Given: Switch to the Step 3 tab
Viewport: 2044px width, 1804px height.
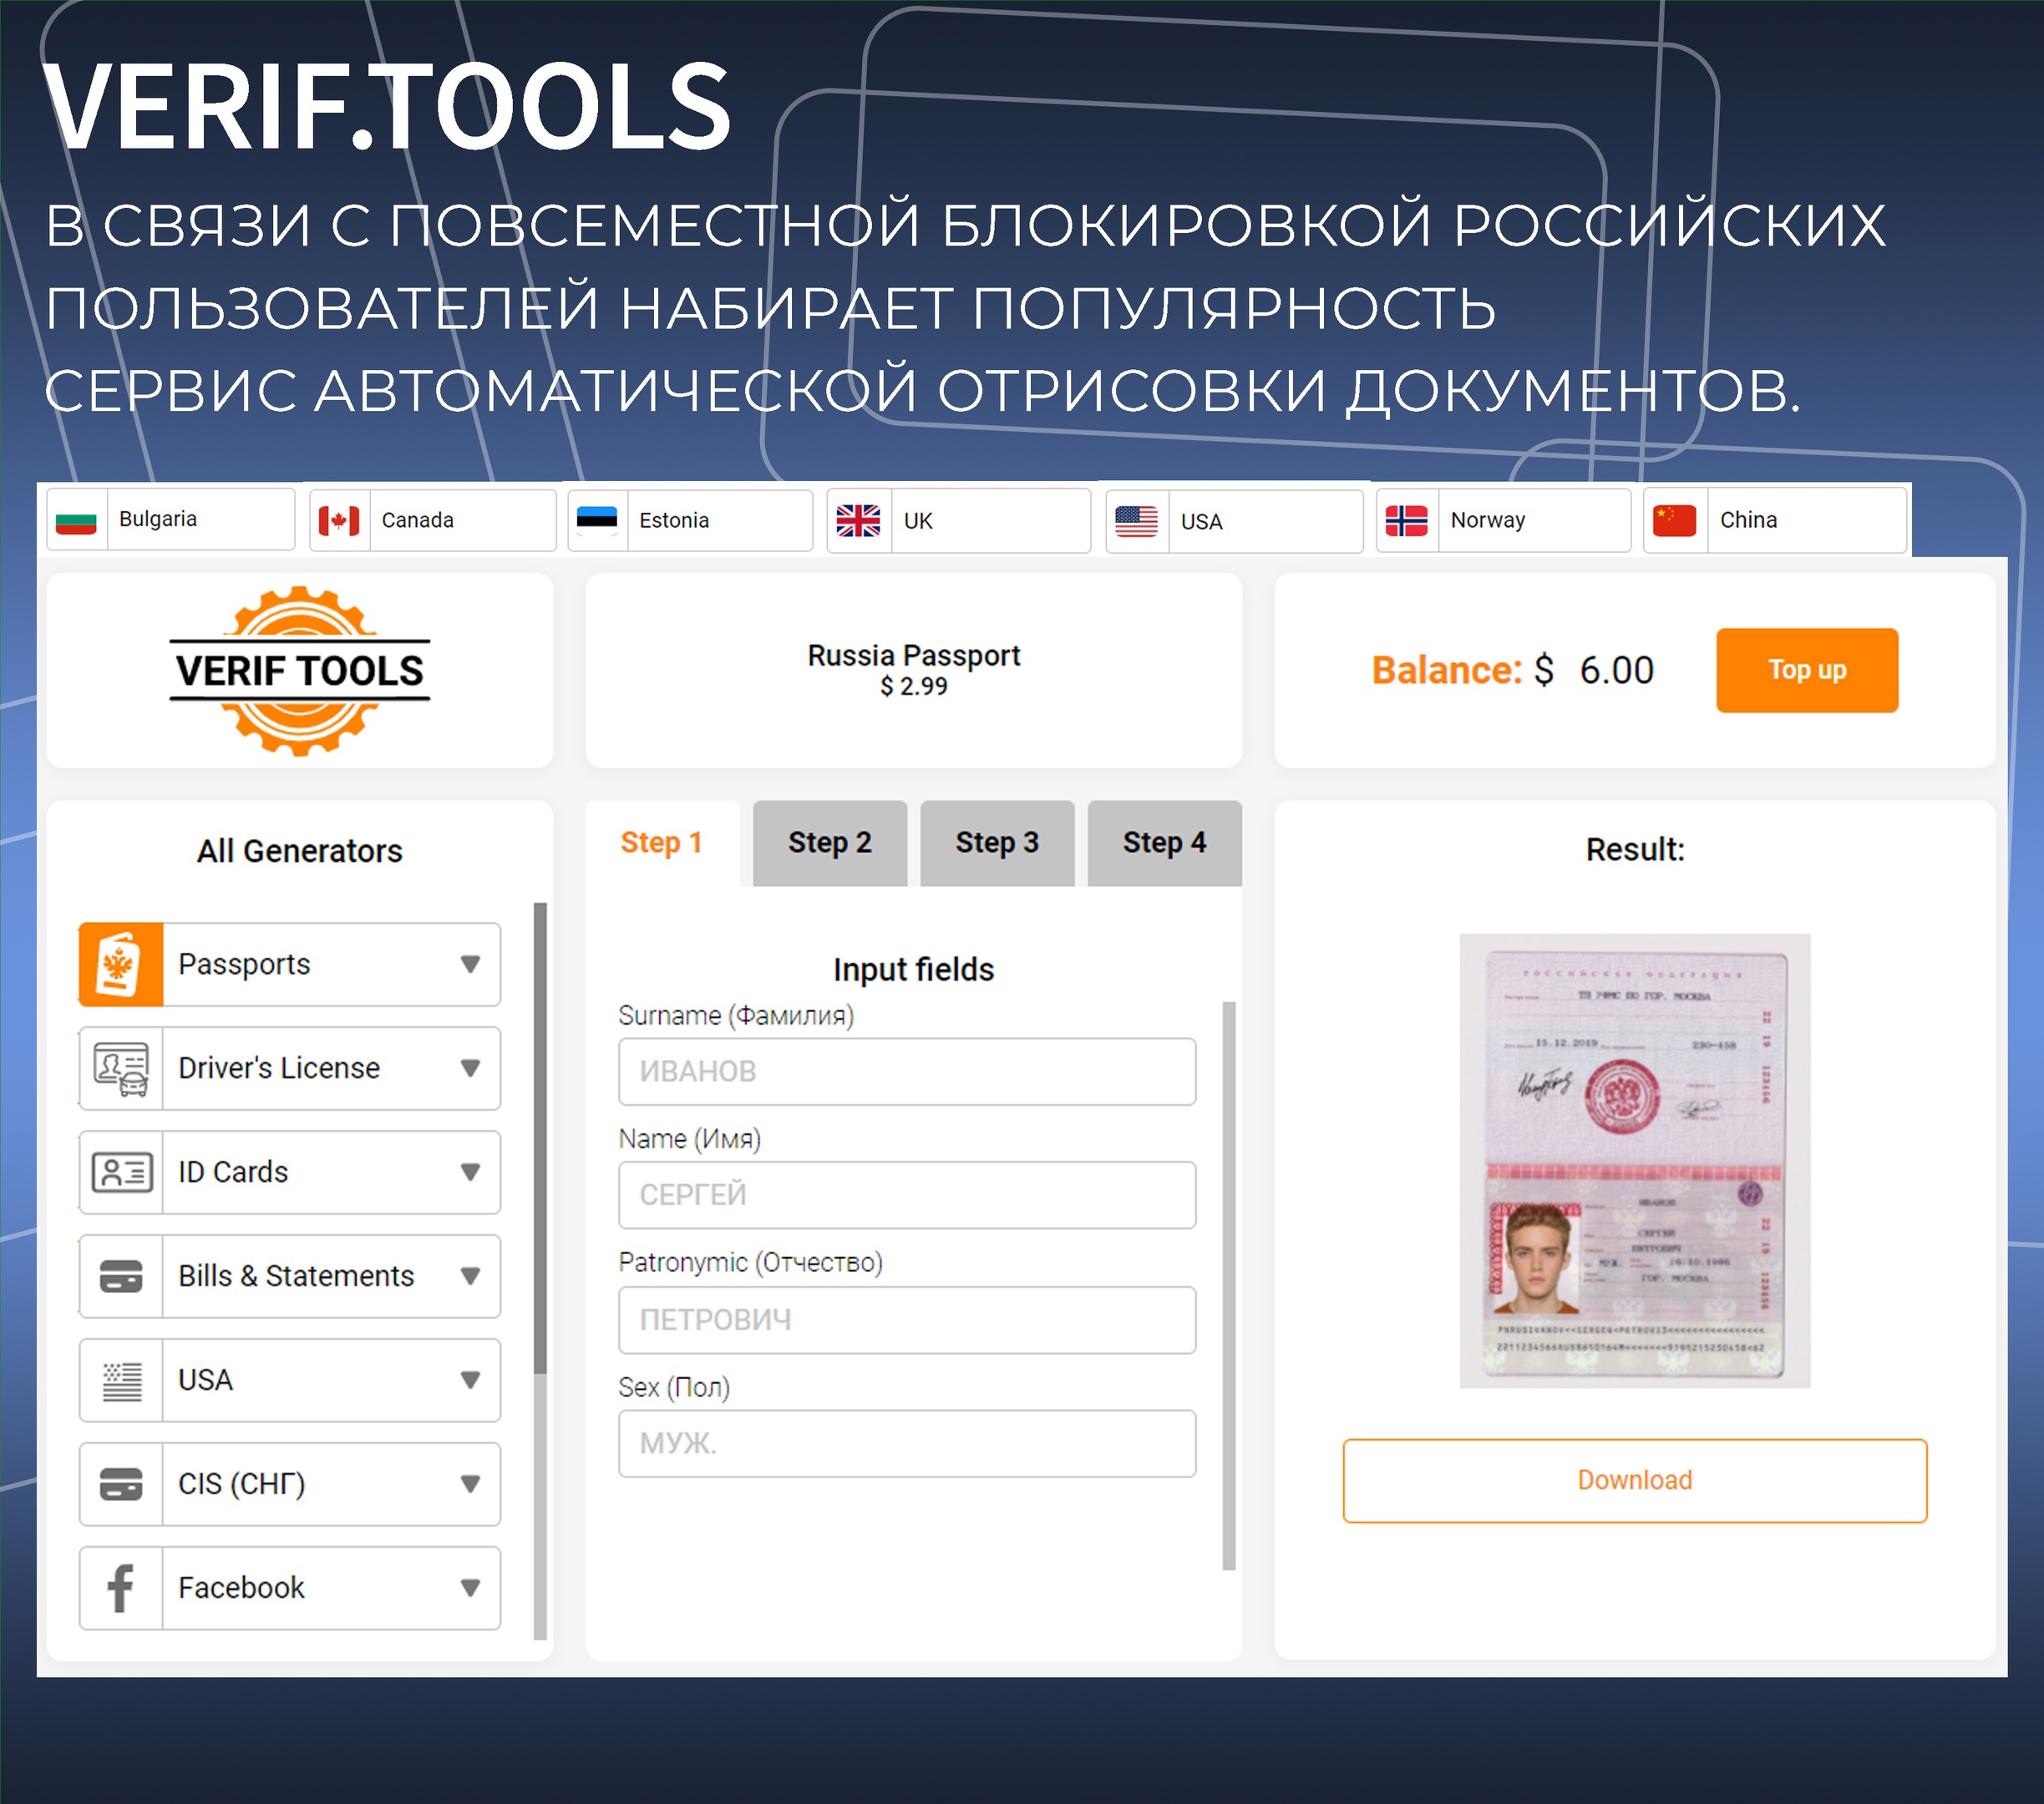Looking at the screenshot, I should 997,843.
